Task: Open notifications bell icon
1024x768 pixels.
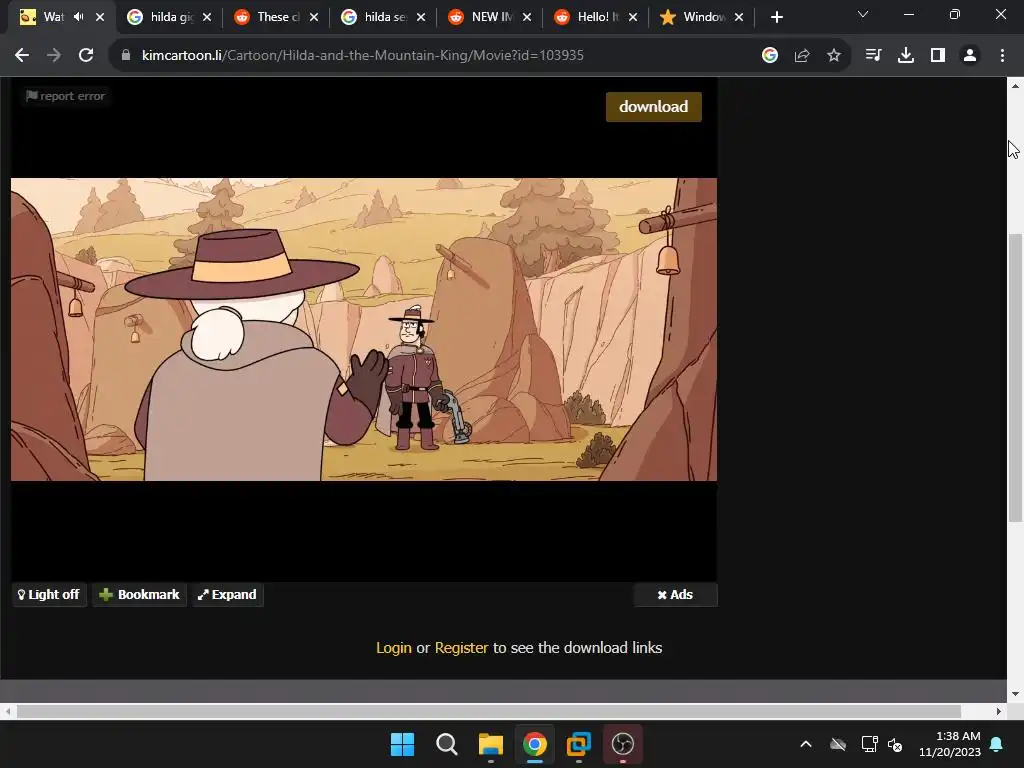Action: click(x=997, y=744)
